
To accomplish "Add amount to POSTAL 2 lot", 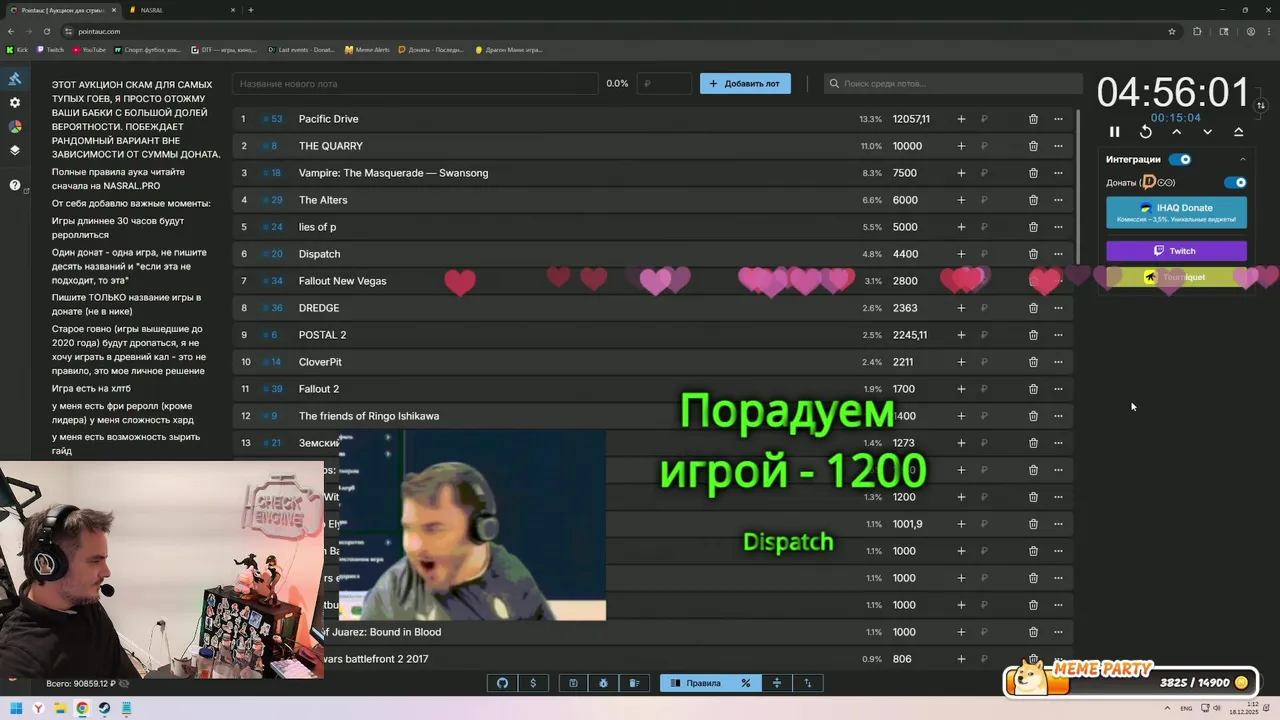I will (961, 335).
